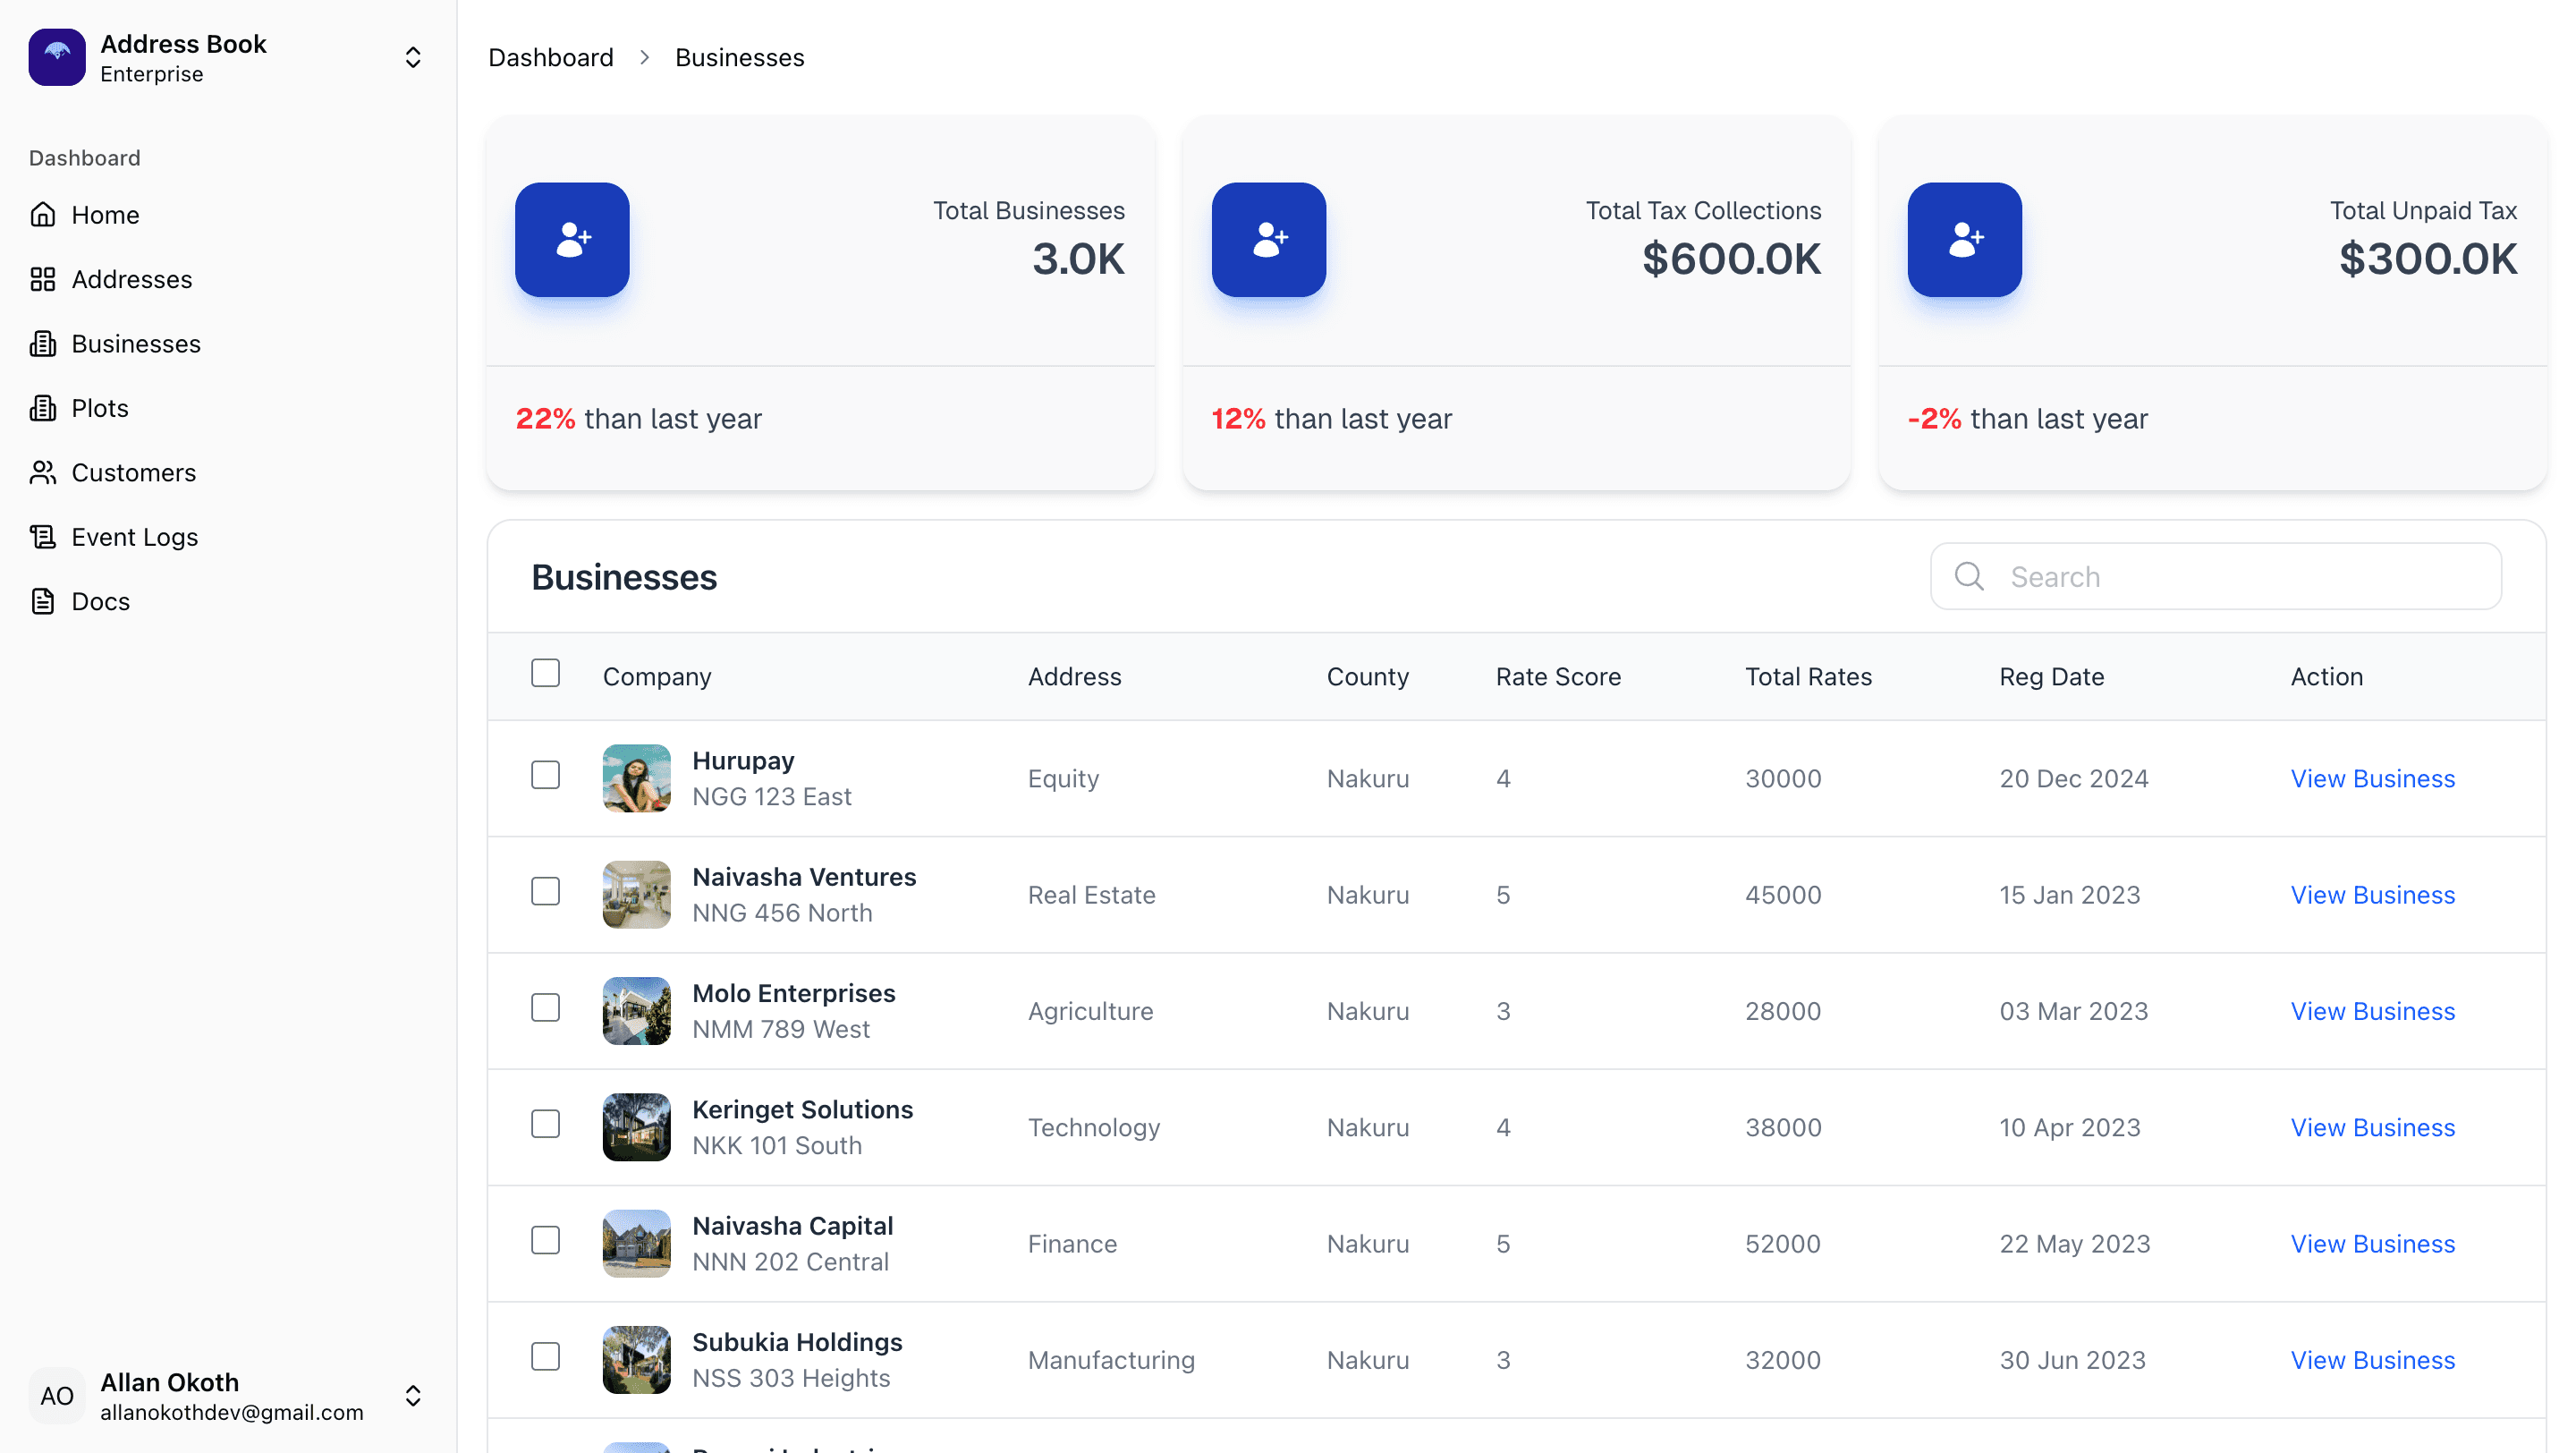Open the Plots menu item
This screenshot has height=1453, width=2576.
pos(228,408)
